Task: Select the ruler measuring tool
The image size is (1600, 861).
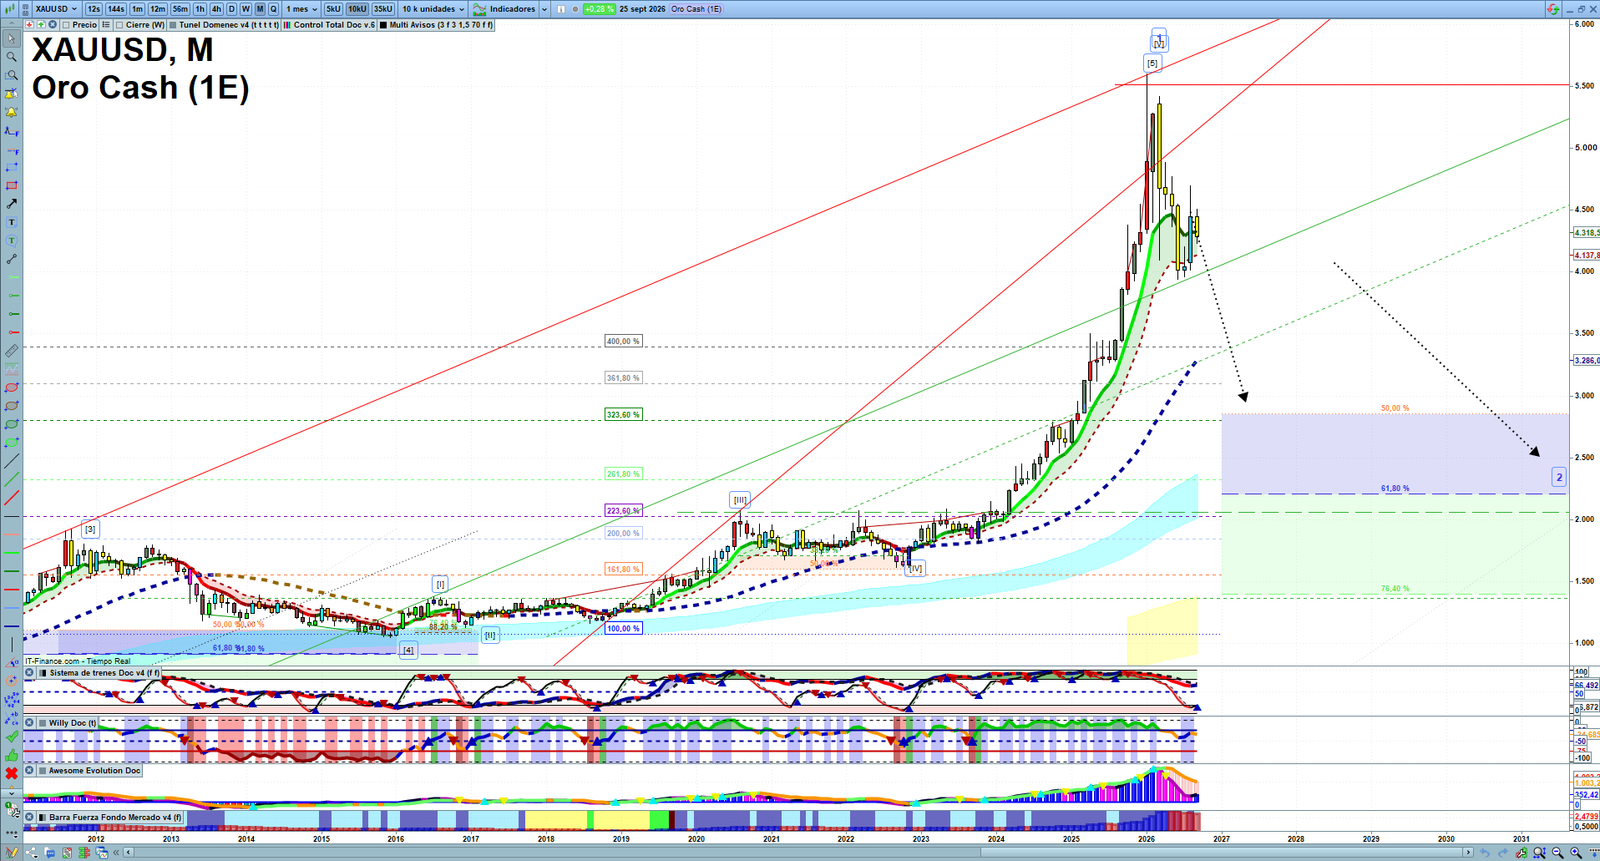Action: pos(12,351)
